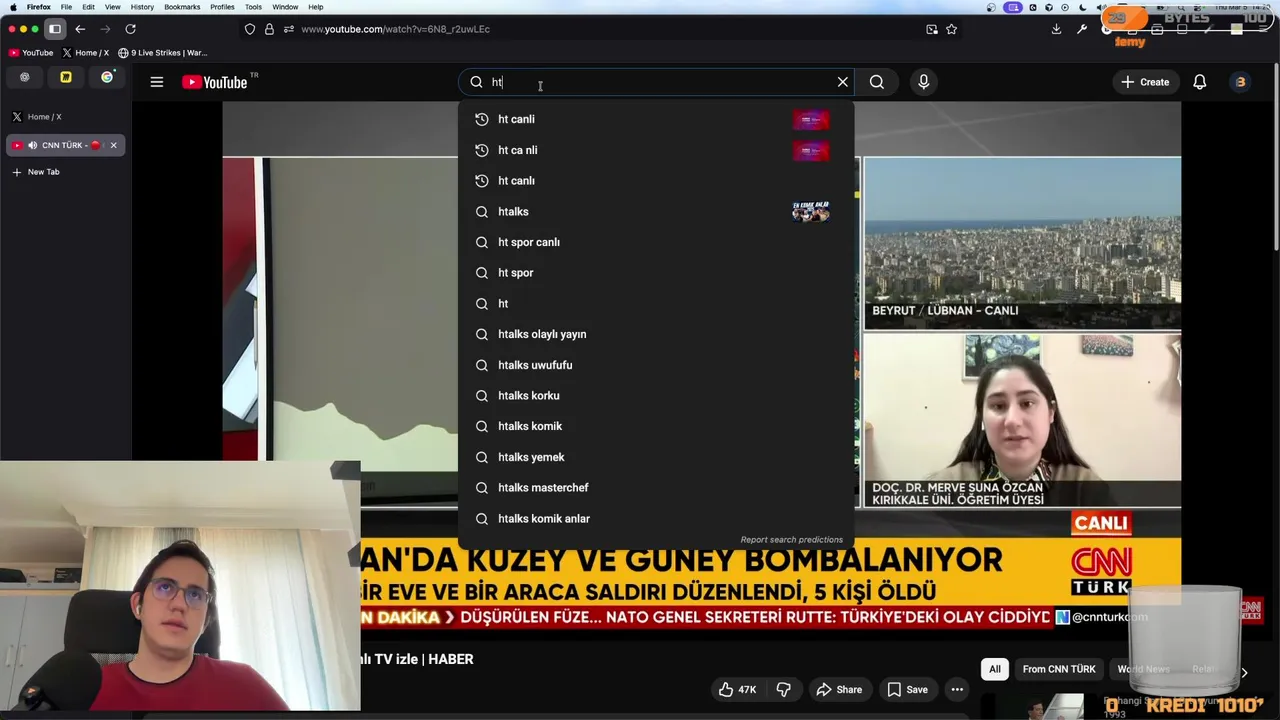The height and width of the screenshot is (720, 1280).
Task: Open the 9 Live Strikes bookmark
Action: (162, 52)
